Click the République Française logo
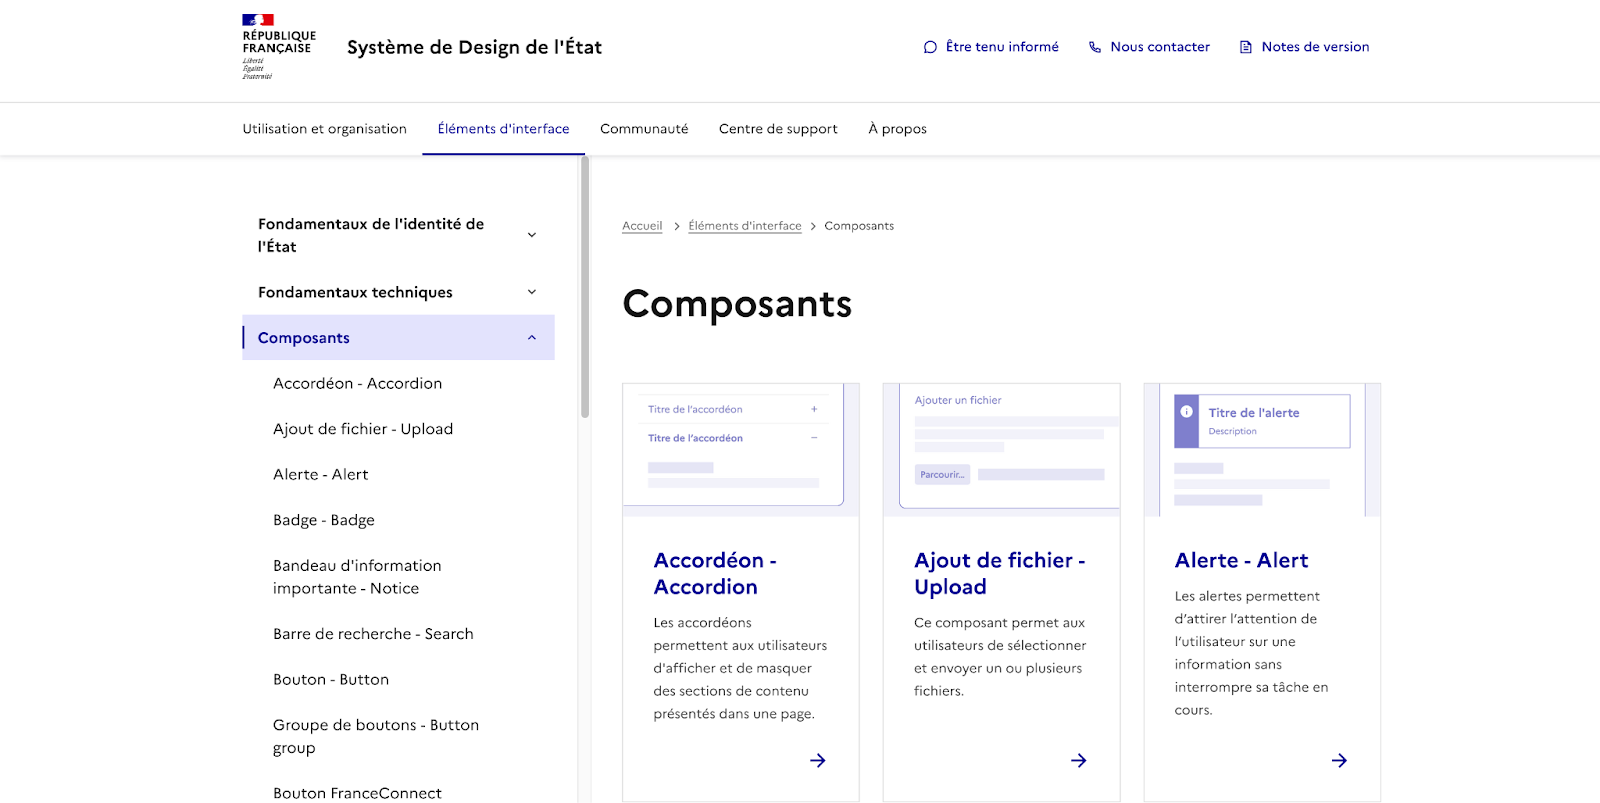The height and width of the screenshot is (803, 1600). pos(278,47)
